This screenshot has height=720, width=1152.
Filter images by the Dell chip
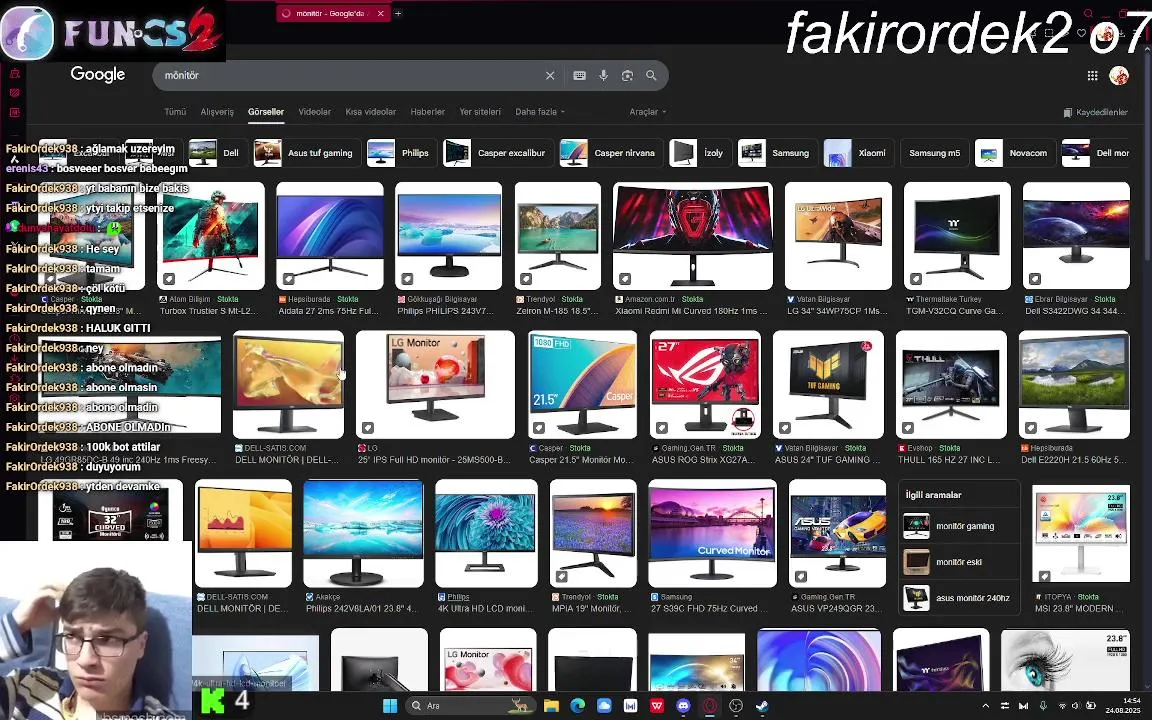click(217, 153)
